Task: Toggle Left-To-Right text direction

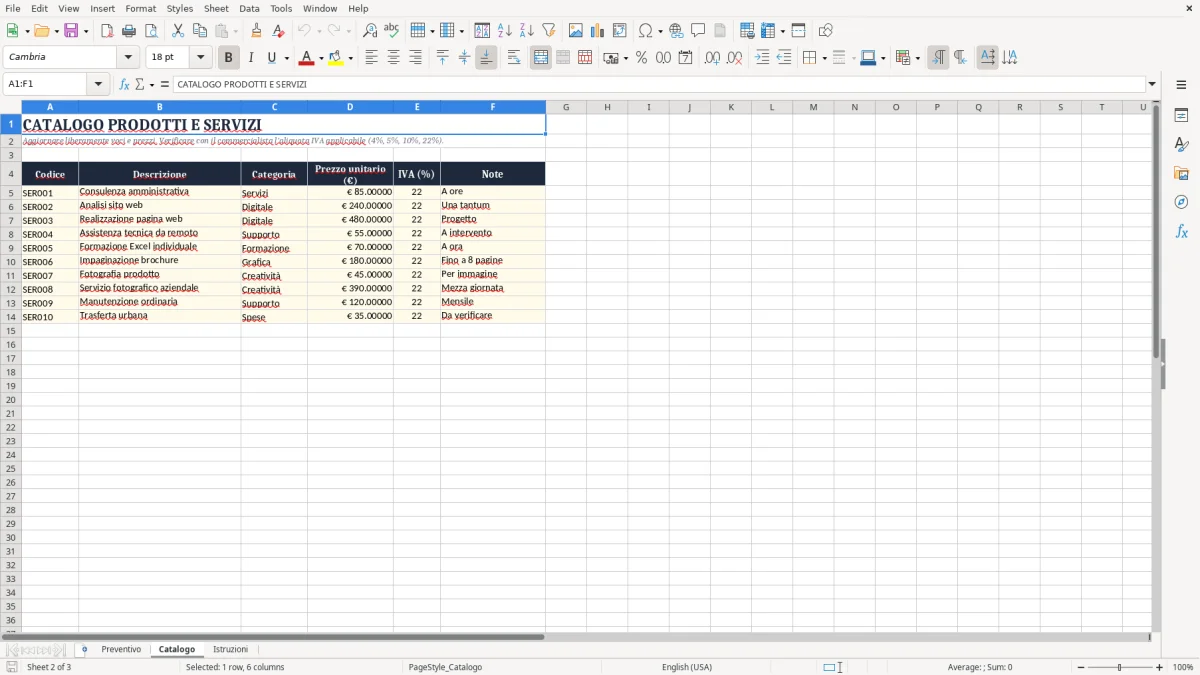Action: (x=938, y=58)
